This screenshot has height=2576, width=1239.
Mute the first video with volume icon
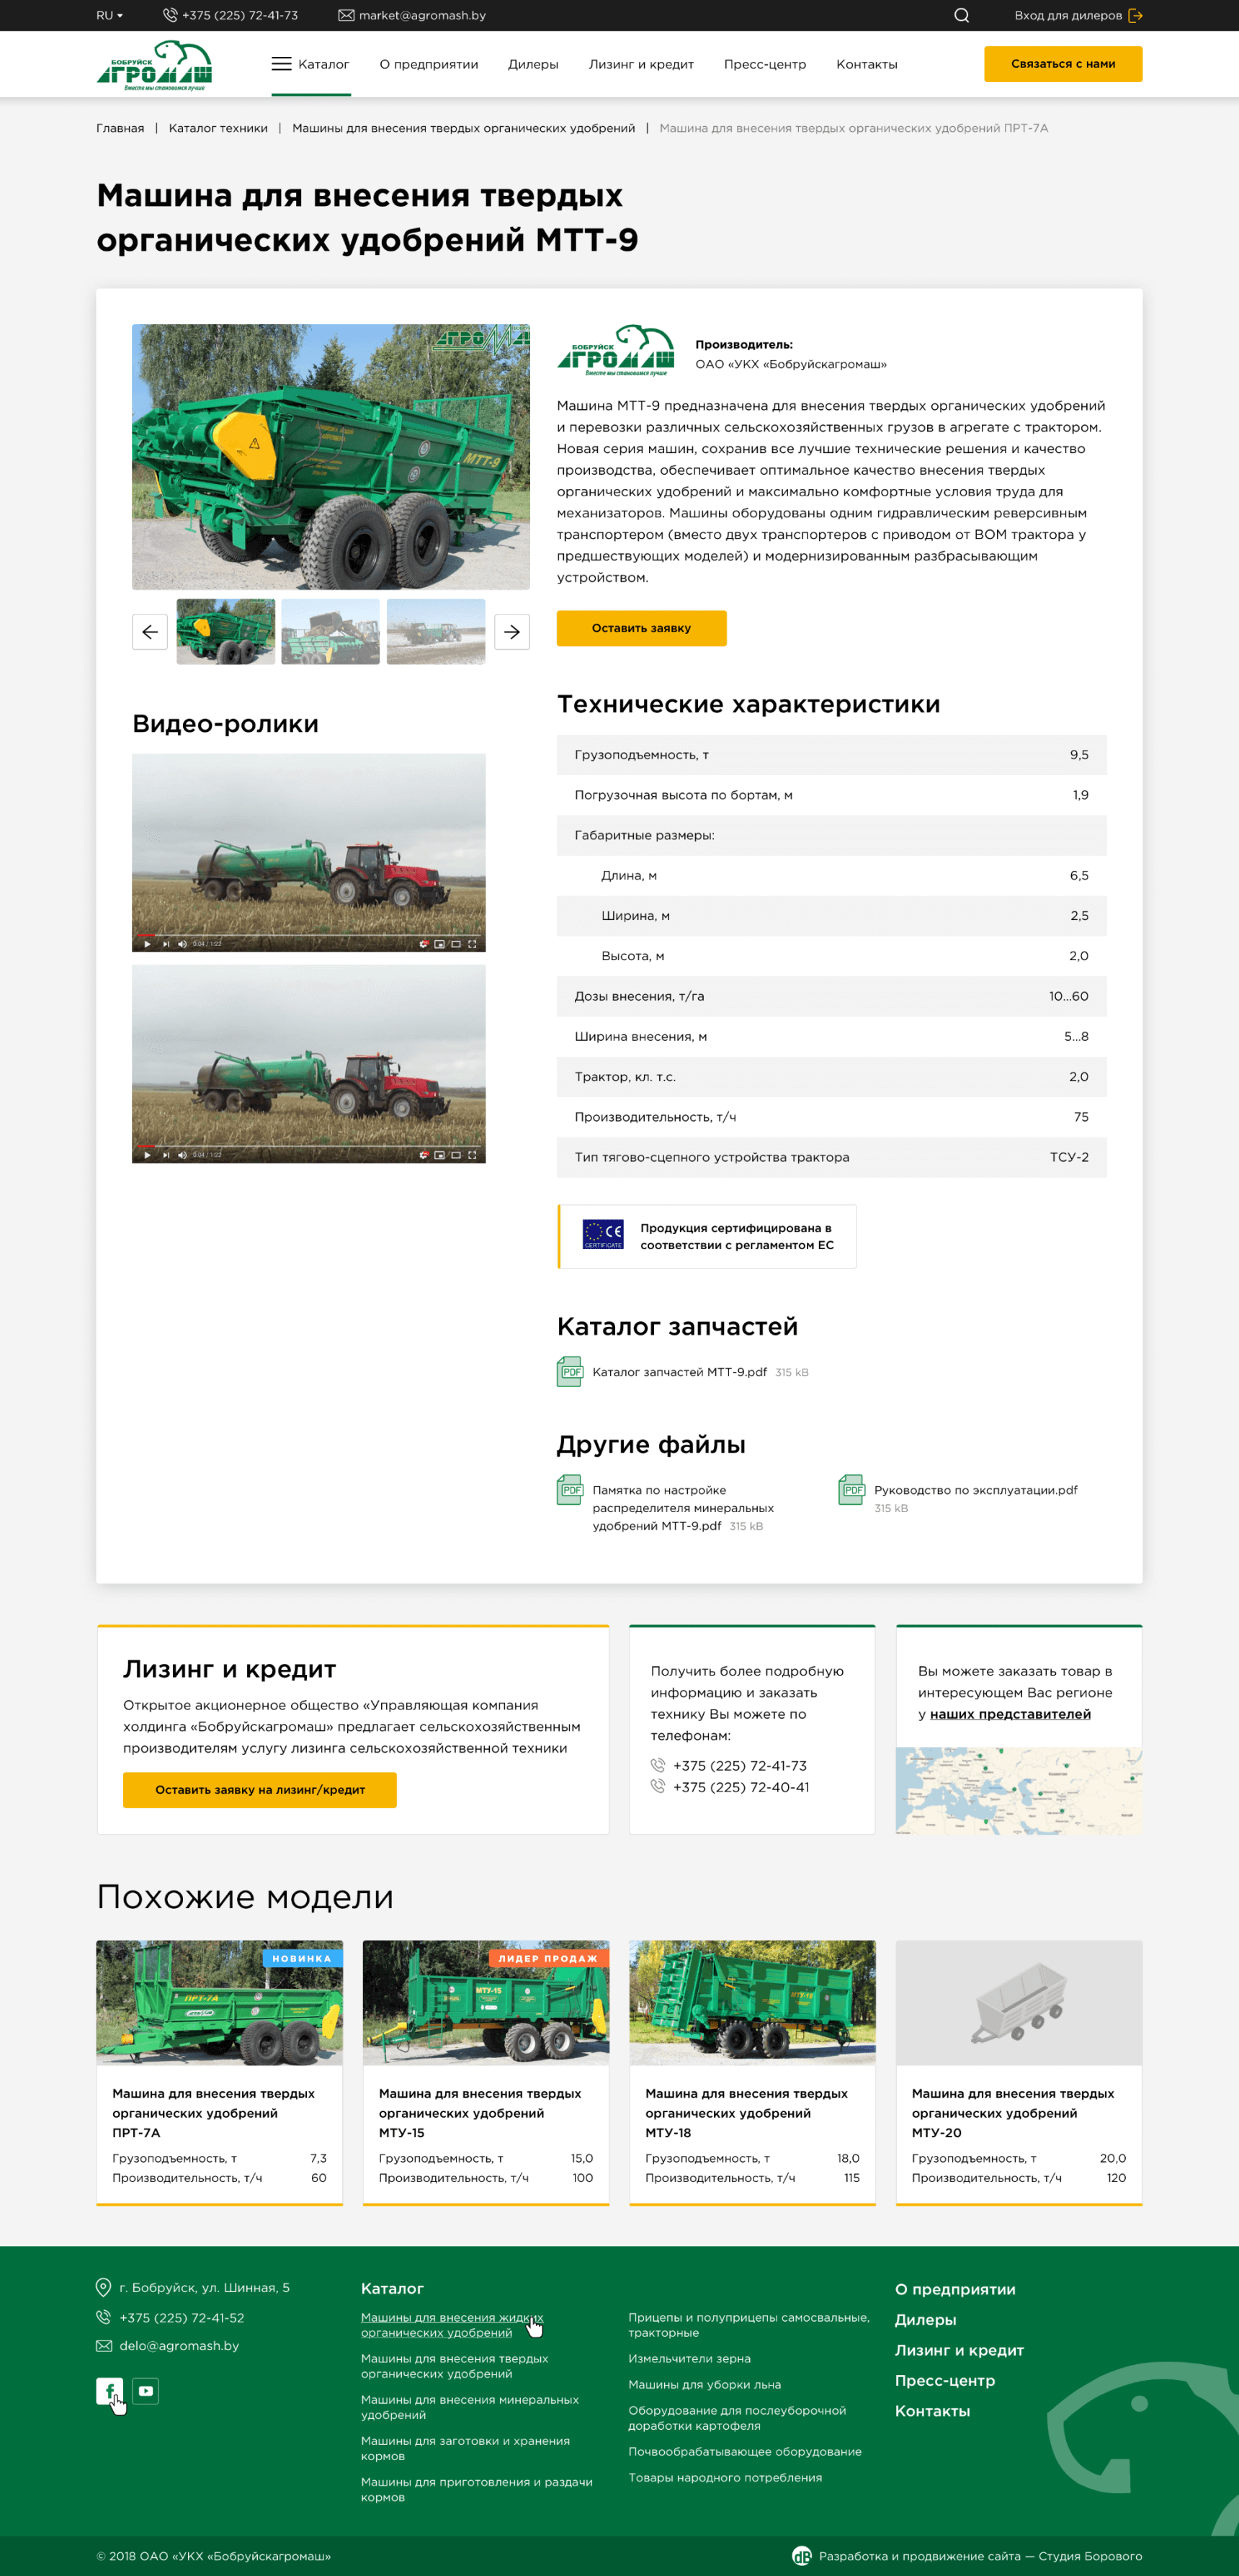(182, 944)
